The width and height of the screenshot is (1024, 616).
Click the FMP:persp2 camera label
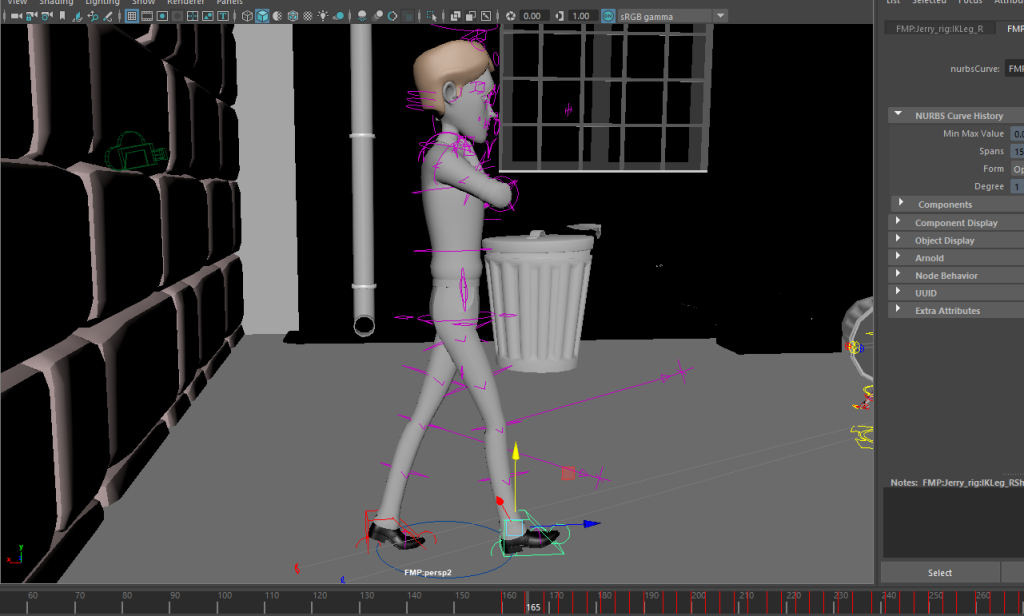tap(428, 572)
